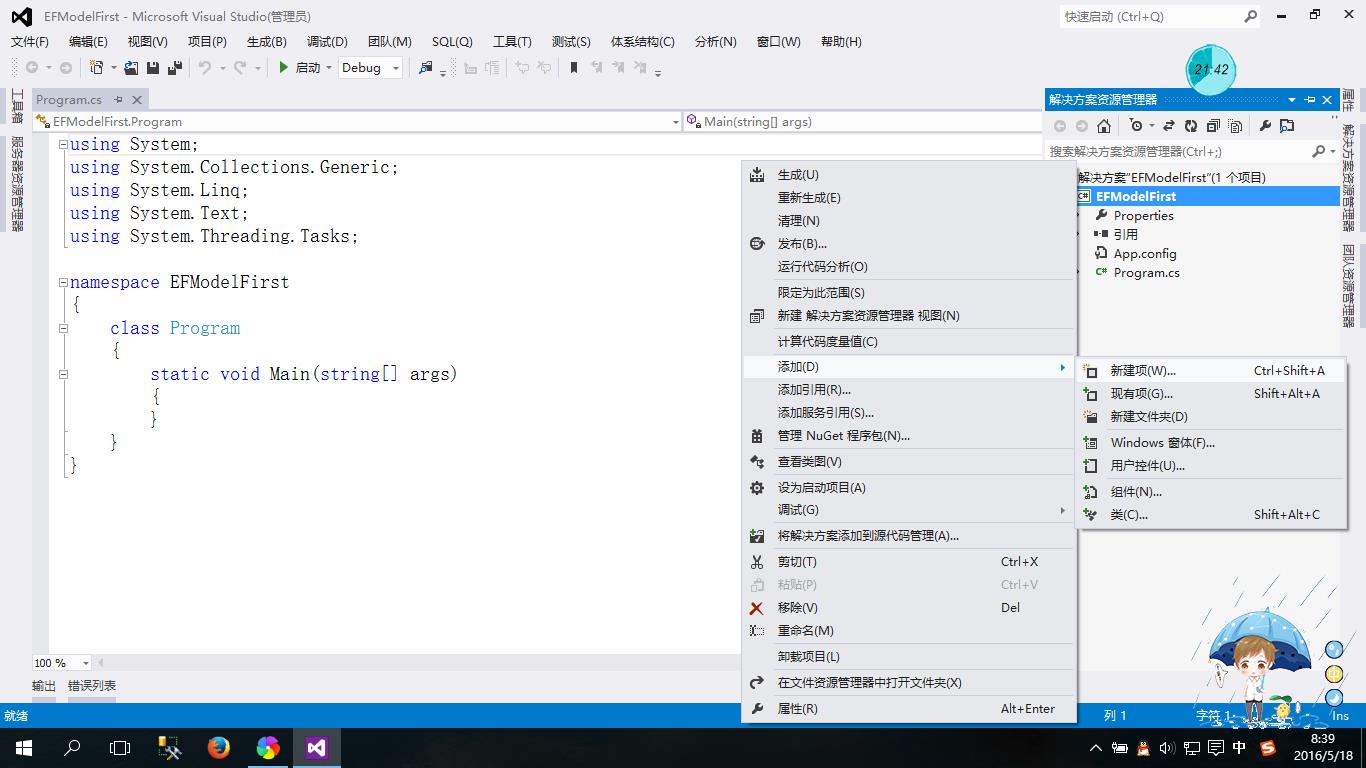This screenshot has width=1366, height=768.
Task: Click the green Start debugging arrow
Action: 284,67
